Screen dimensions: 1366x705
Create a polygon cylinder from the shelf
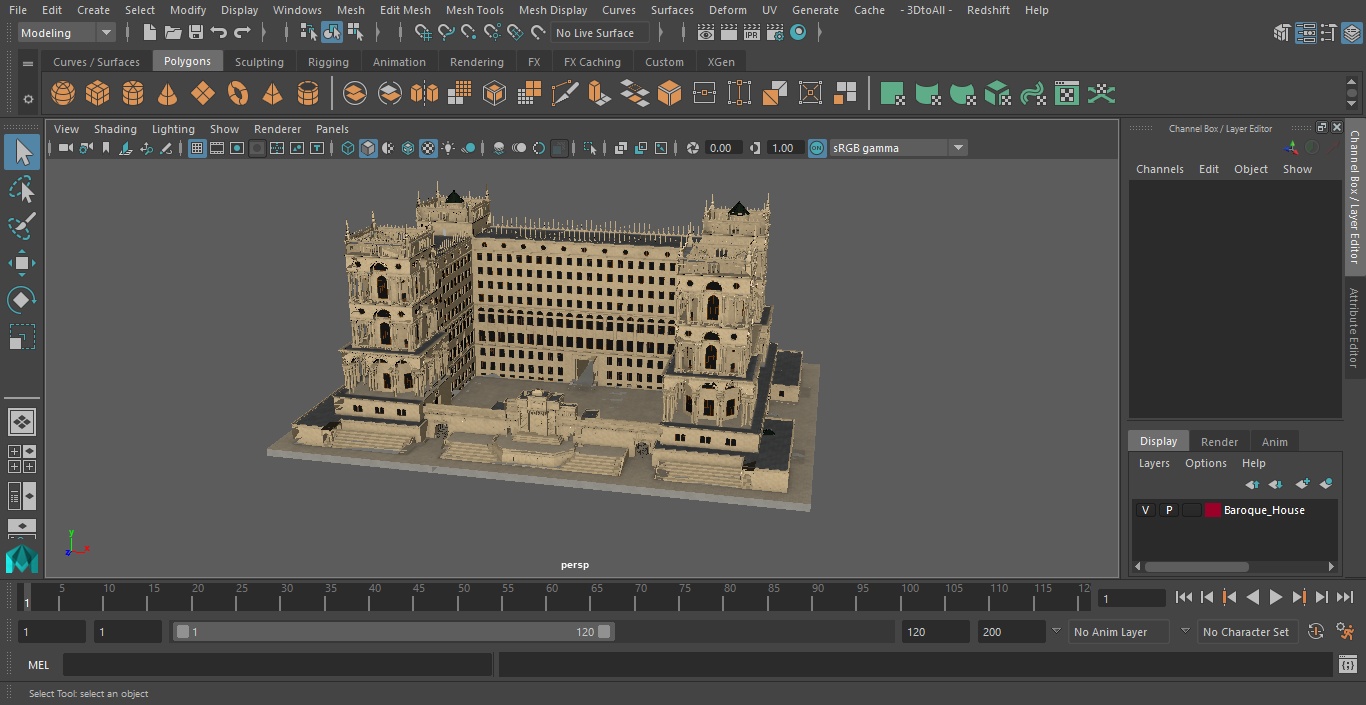click(x=133, y=94)
